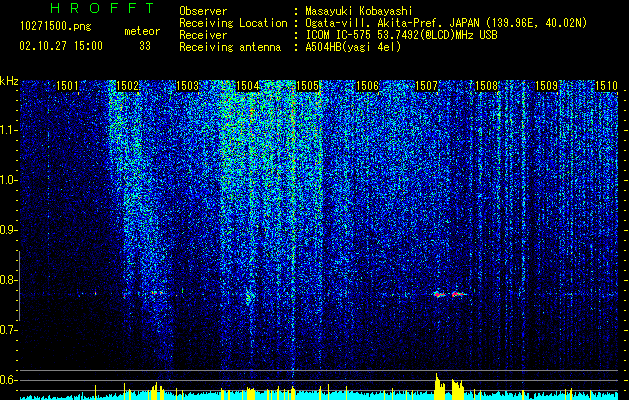
Task: Click the 1.1 frequency axis label
Action: pyautogui.click(x=8, y=130)
